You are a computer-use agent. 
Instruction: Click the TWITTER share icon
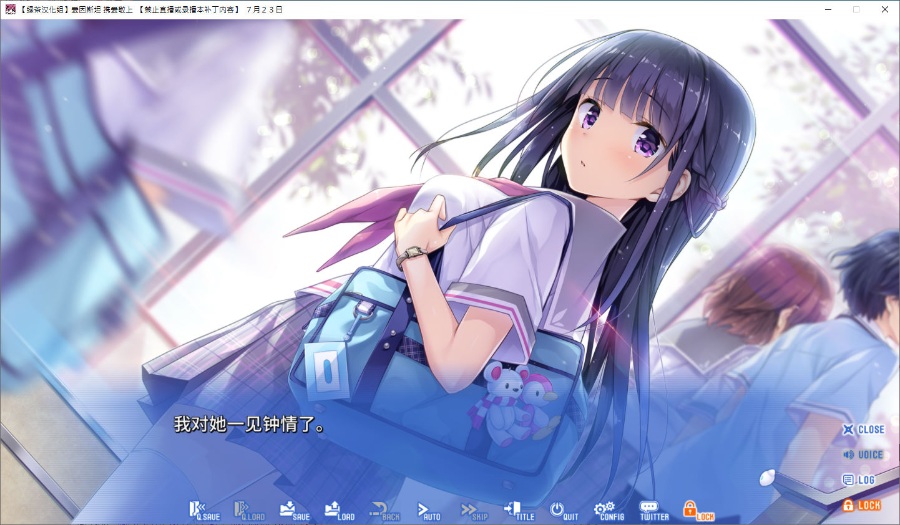(x=654, y=510)
